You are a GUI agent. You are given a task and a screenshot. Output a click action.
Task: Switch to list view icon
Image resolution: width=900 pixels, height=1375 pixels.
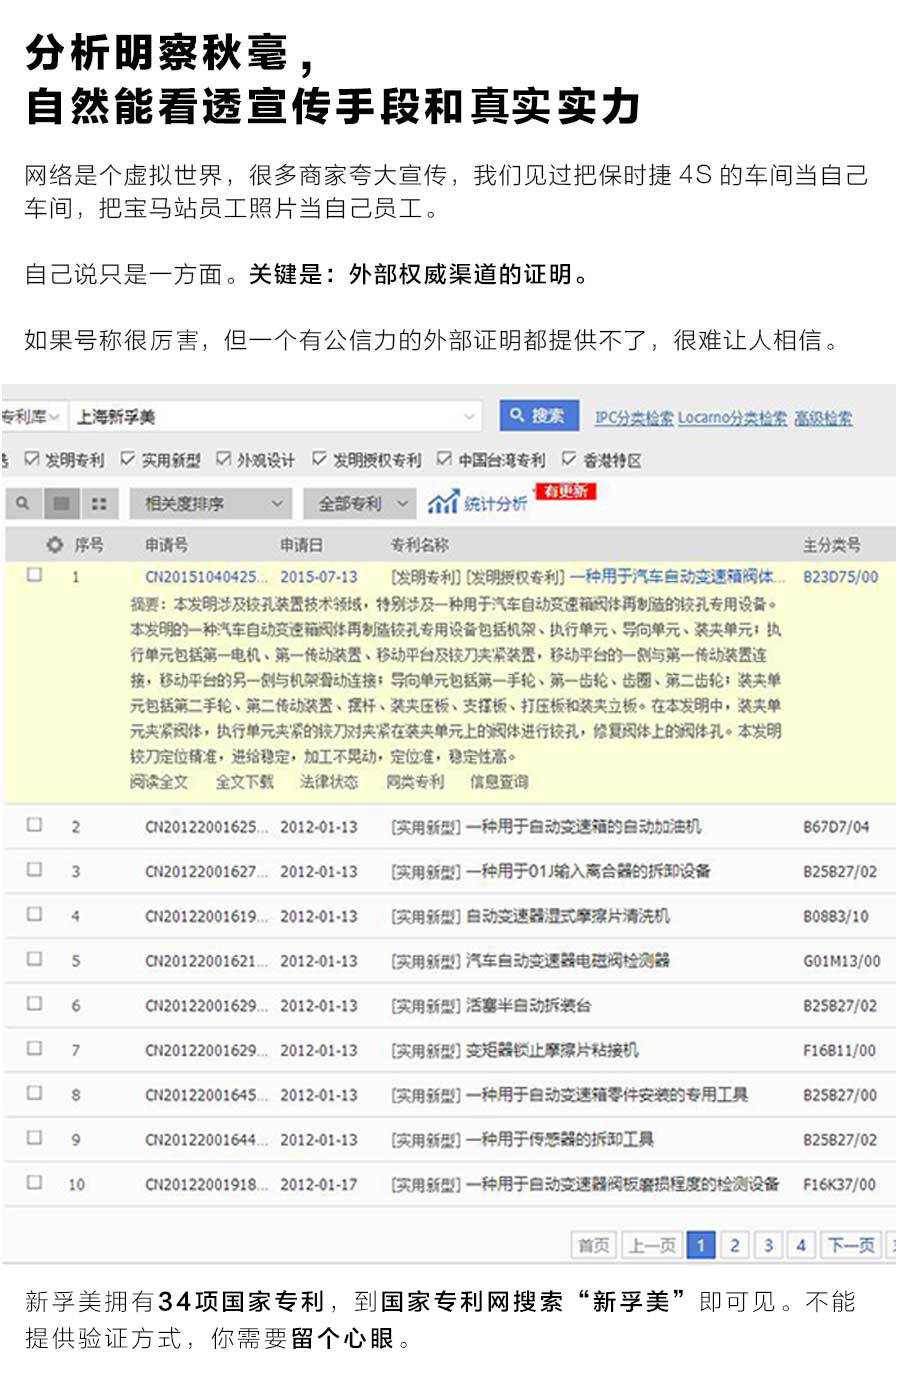pos(61,503)
